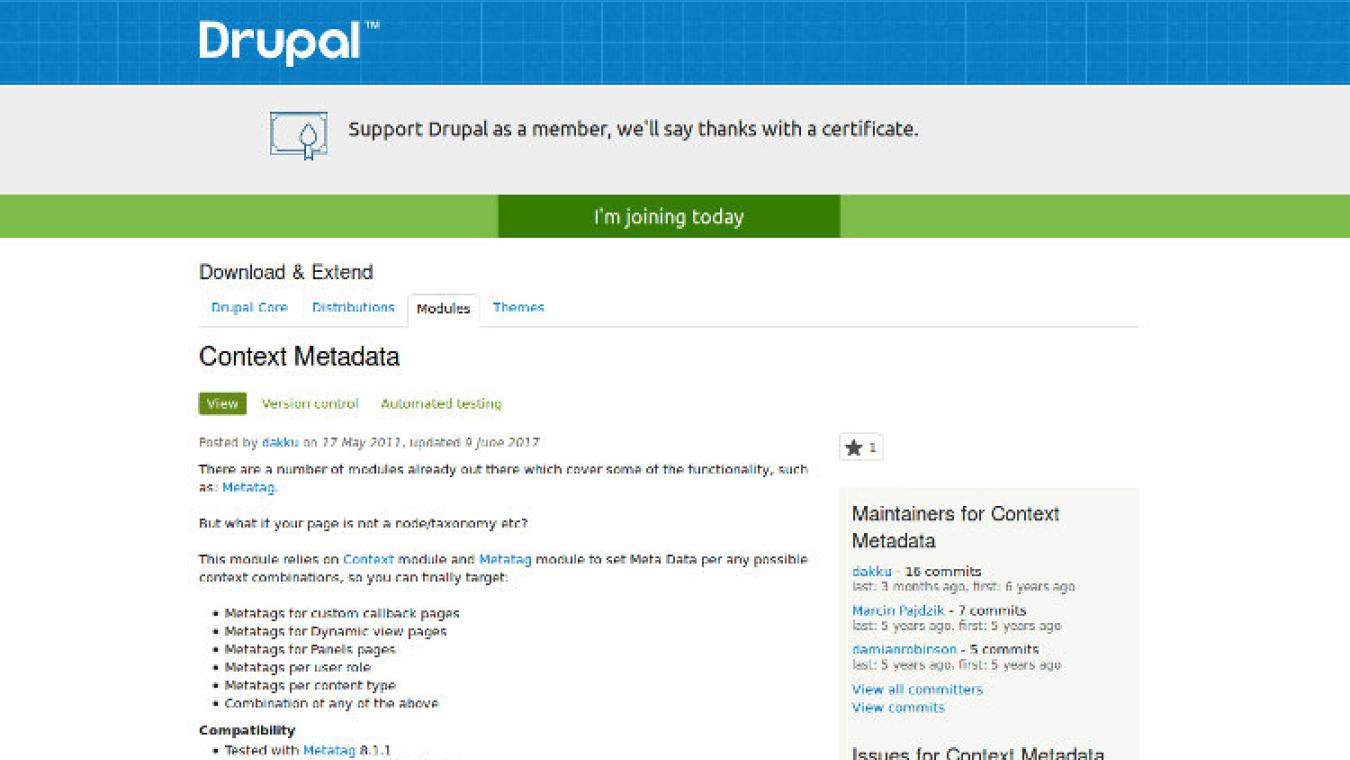Switch to the Modules tab
This screenshot has height=760, width=1350.
(x=443, y=309)
